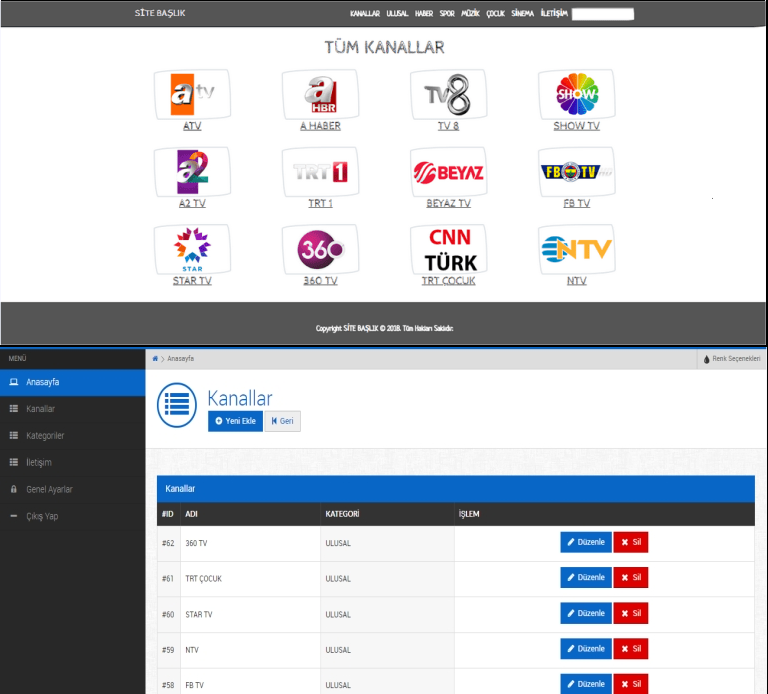Click the BEYAZ TV text link
The height and width of the screenshot is (694, 768).
448,203
